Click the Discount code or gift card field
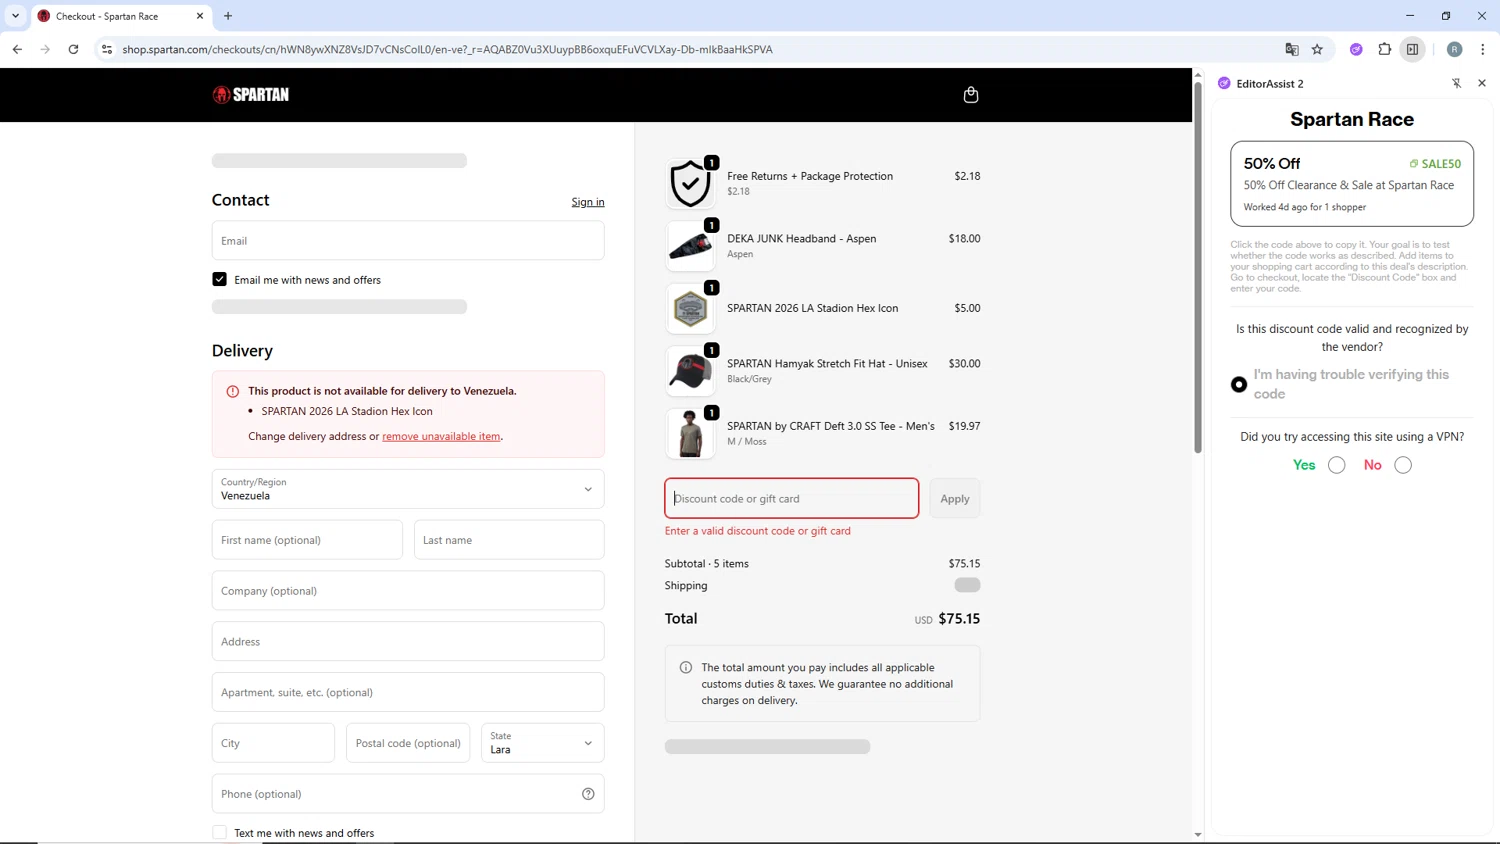This screenshot has width=1500, height=844. [791, 498]
